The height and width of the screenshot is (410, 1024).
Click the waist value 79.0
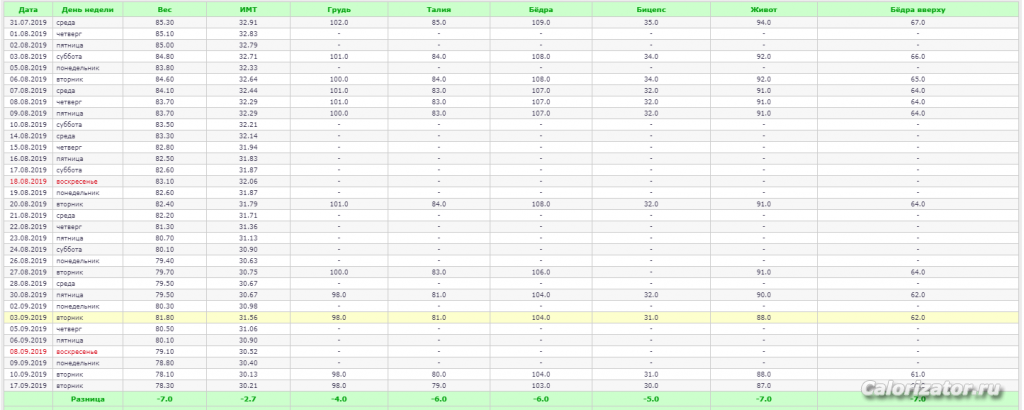pyautogui.click(x=439, y=386)
